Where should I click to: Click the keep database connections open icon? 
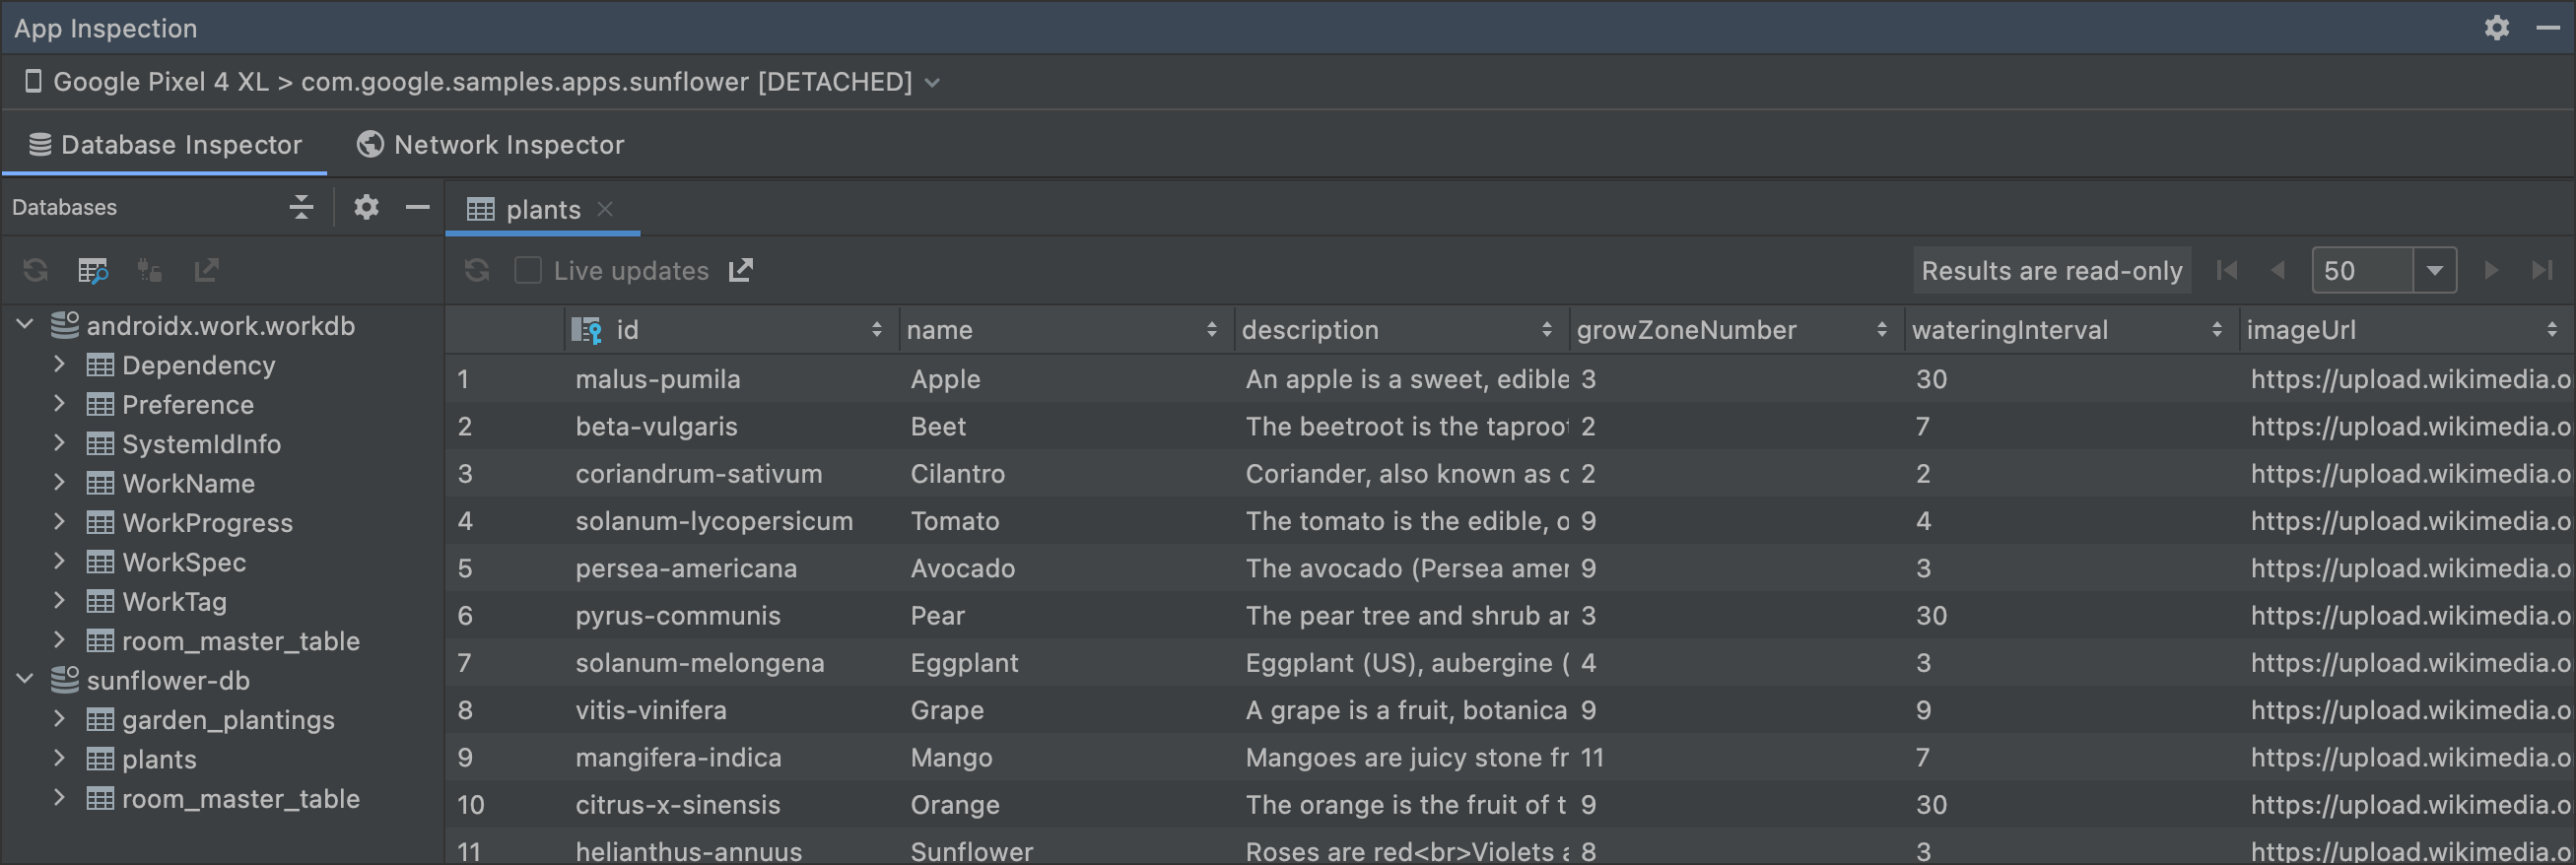coord(150,270)
